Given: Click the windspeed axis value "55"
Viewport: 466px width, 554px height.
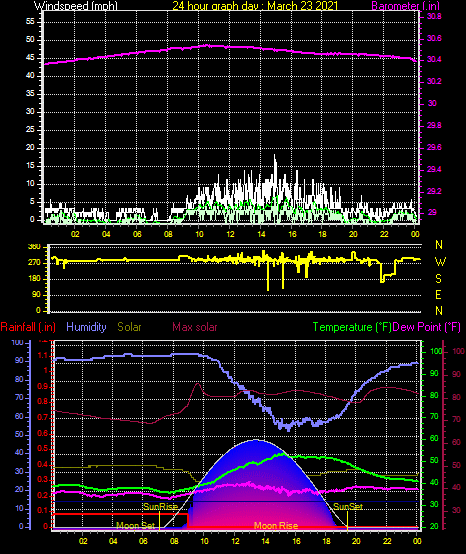Looking at the screenshot, I should [x=30, y=22].
